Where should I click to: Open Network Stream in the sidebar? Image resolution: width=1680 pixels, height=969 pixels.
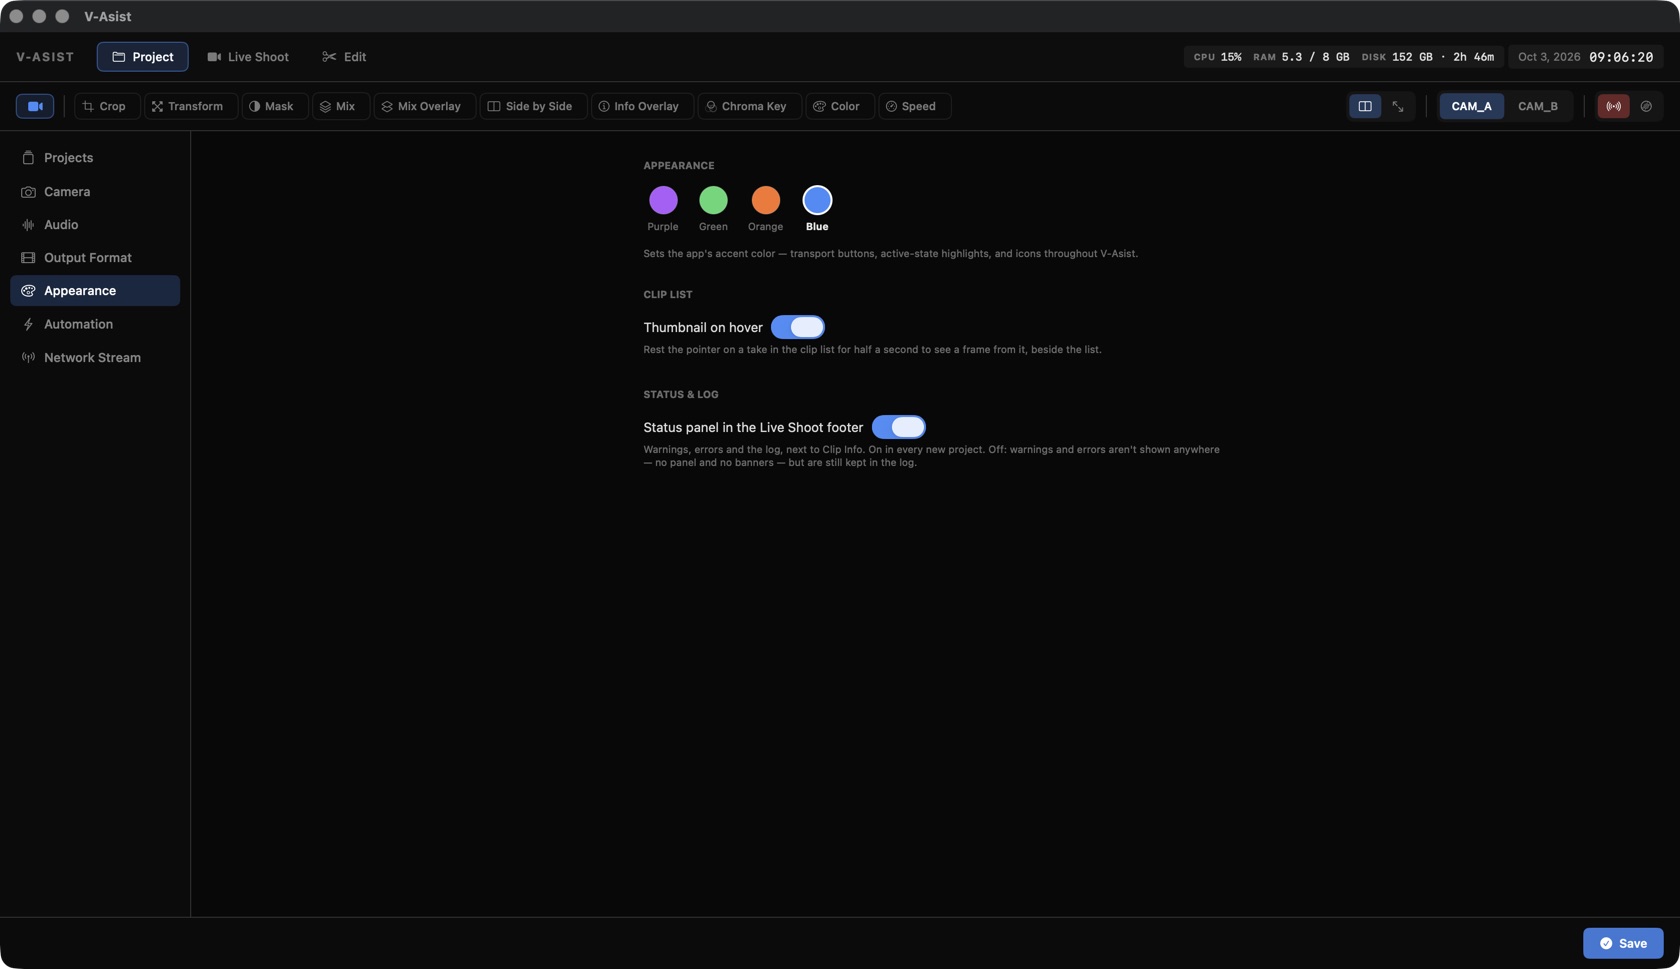coord(95,357)
